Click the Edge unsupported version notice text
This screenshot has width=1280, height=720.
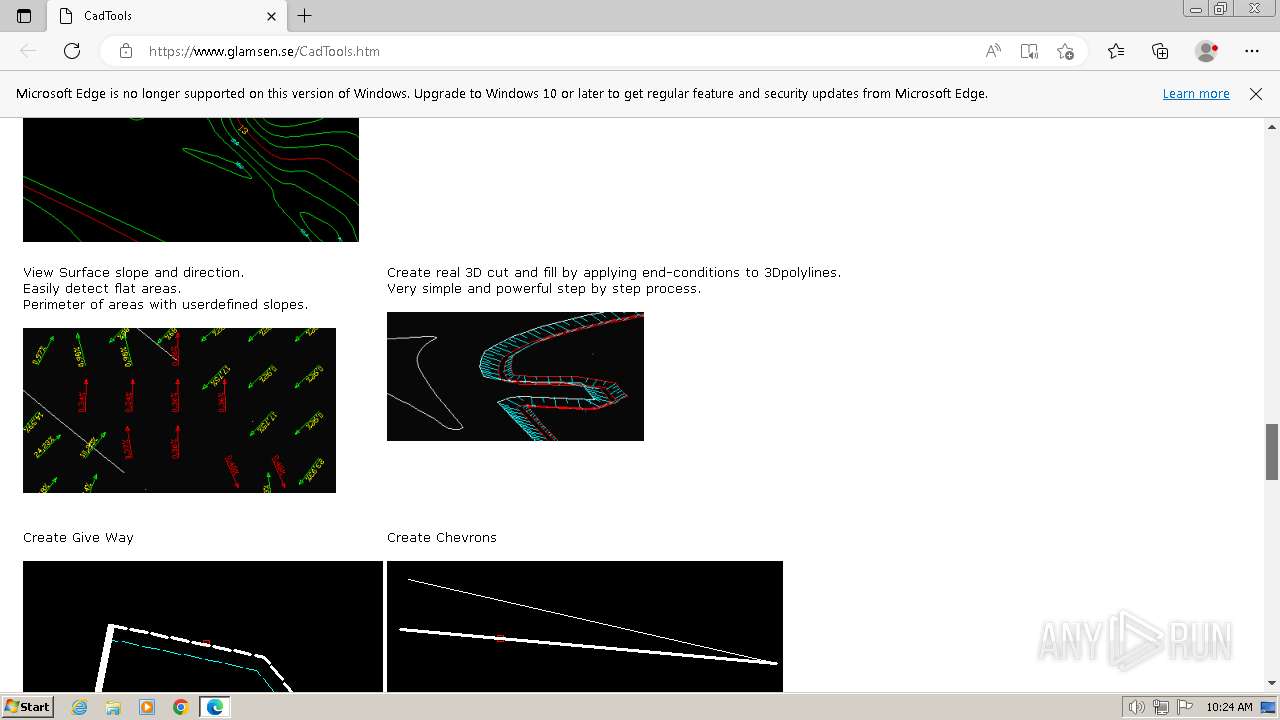tap(502, 93)
